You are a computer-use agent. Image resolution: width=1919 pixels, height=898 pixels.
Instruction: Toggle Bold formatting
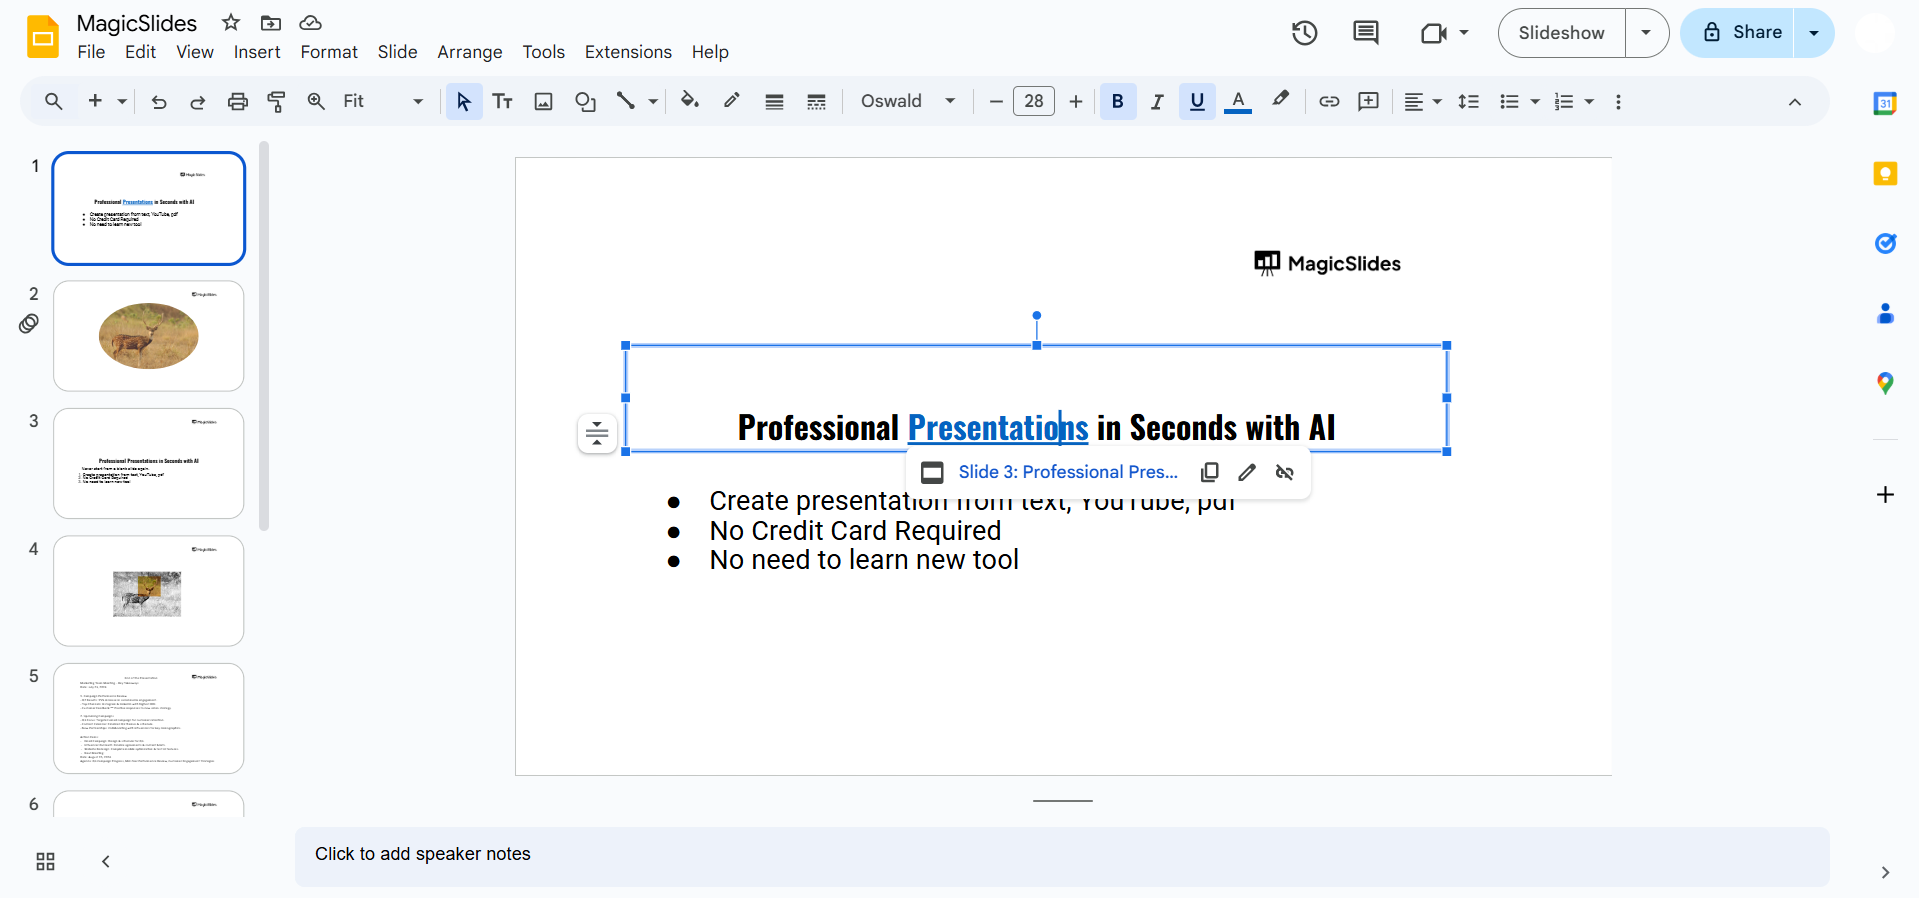(1118, 101)
